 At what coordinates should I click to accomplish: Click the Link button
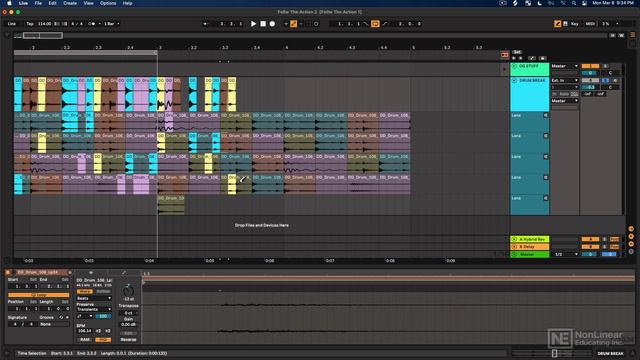(x=12, y=24)
